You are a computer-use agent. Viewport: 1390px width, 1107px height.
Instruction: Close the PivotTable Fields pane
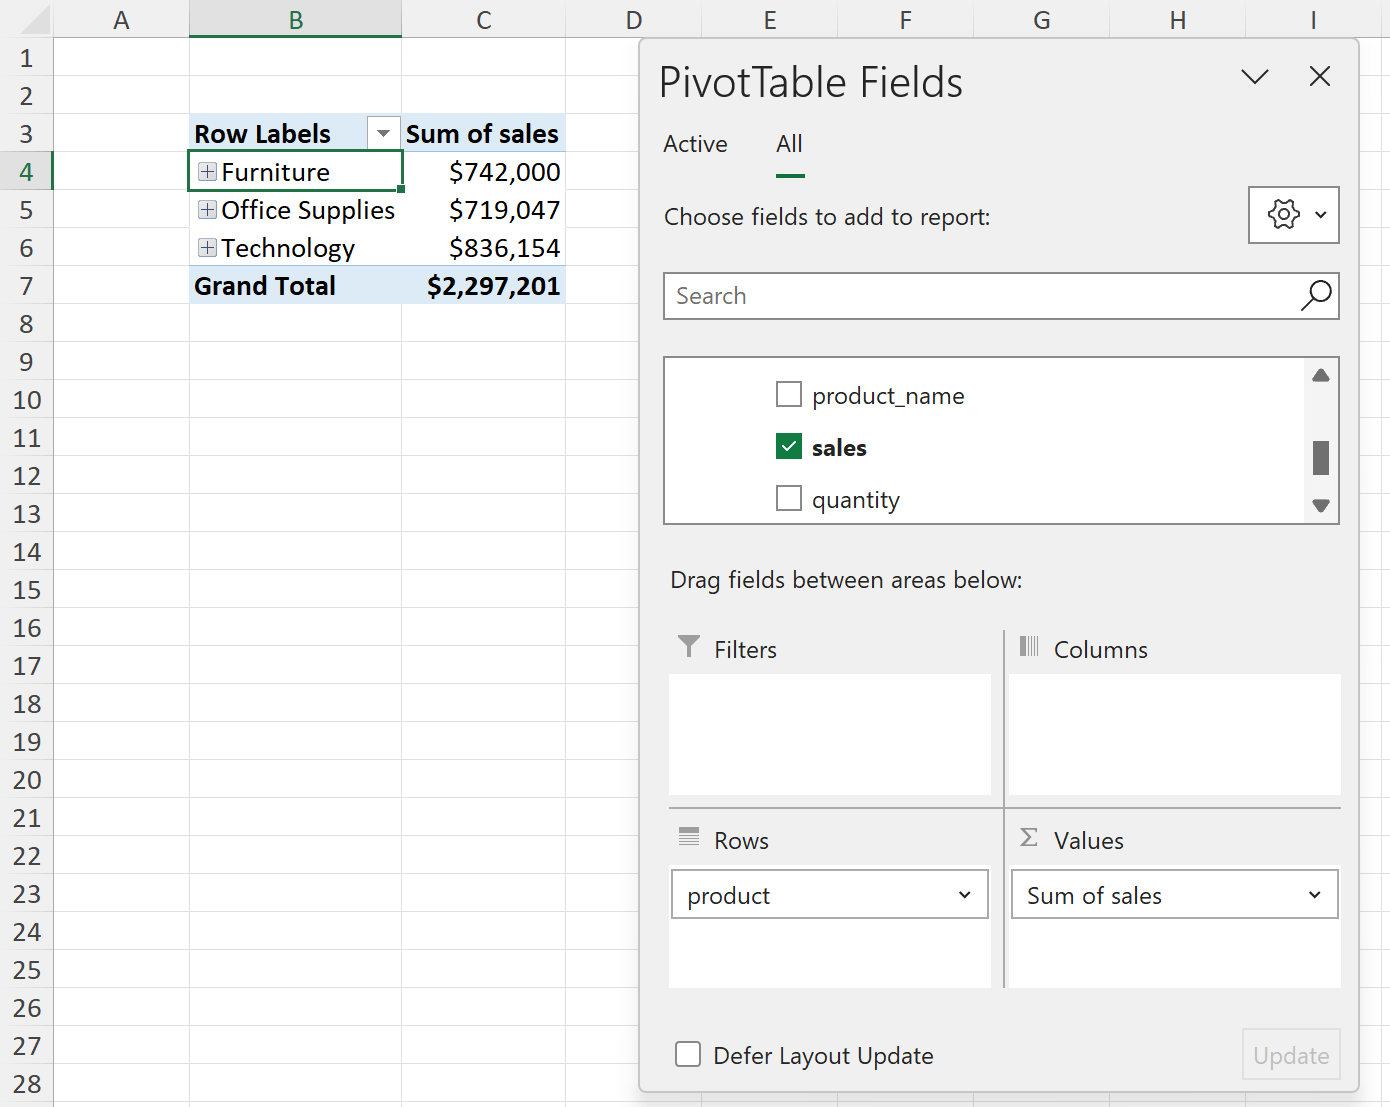tap(1319, 76)
